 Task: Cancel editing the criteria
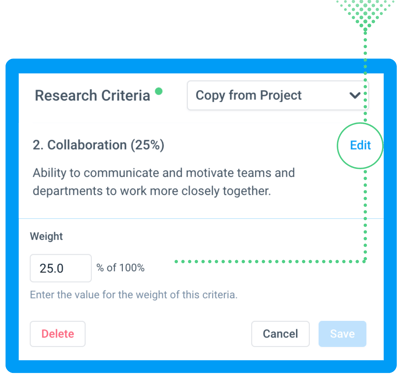tap(280, 334)
